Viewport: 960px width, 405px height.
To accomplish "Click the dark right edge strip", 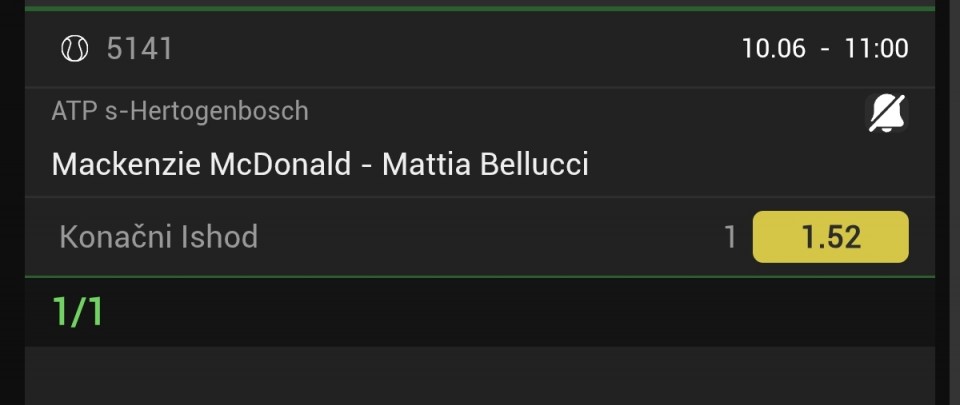I will [947, 202].
